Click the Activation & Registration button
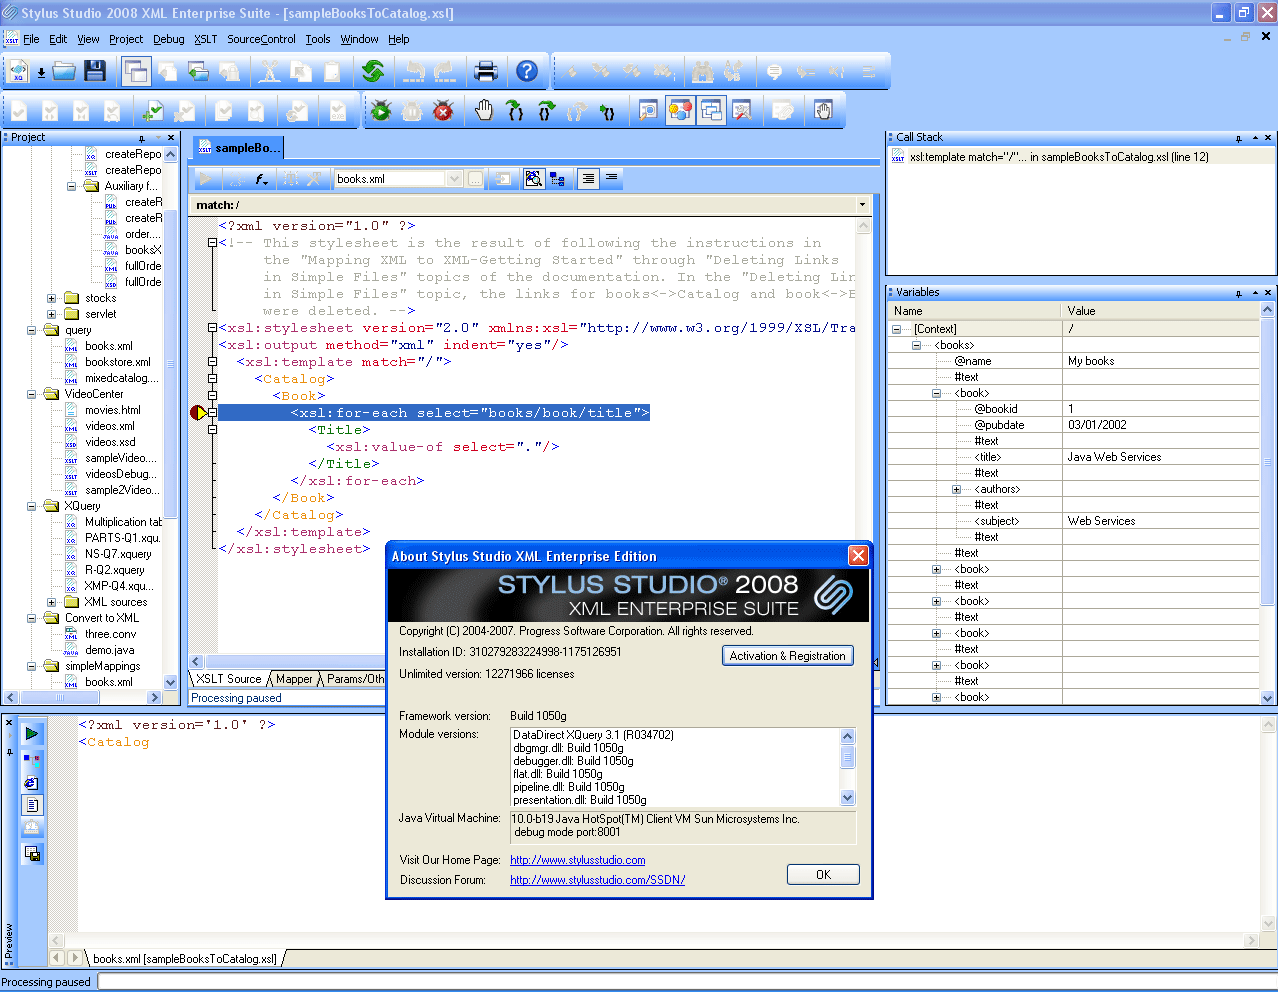This screenshot has height=992, width=1278. (x=787, y=656)
